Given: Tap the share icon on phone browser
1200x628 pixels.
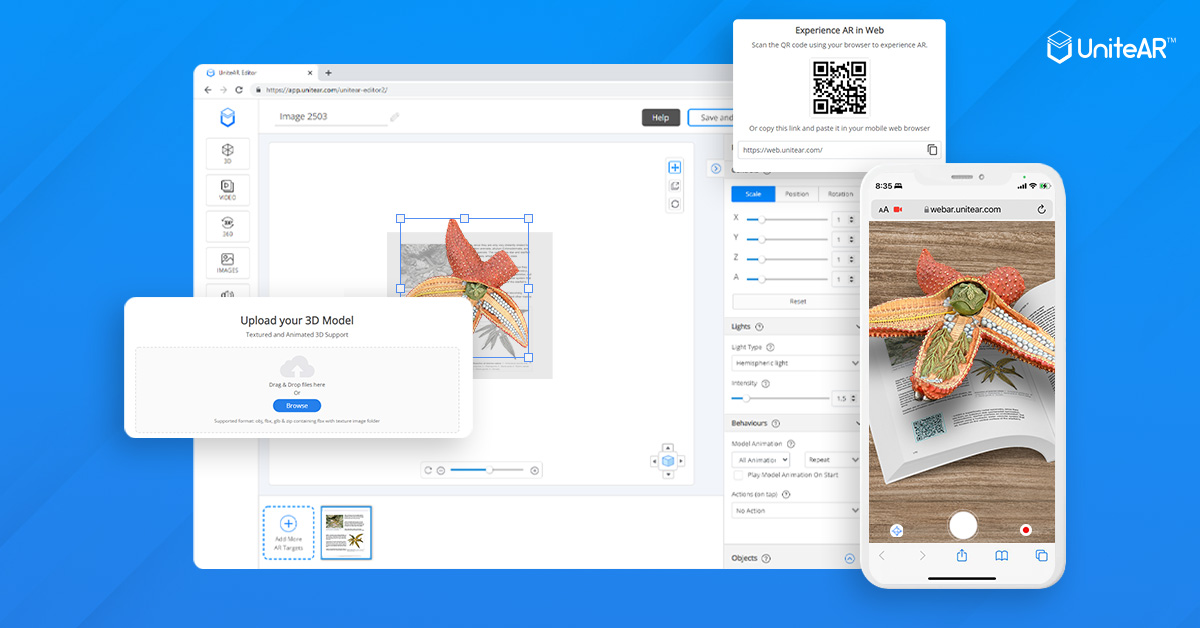Looking at the screenshot, I should (961, 556).
